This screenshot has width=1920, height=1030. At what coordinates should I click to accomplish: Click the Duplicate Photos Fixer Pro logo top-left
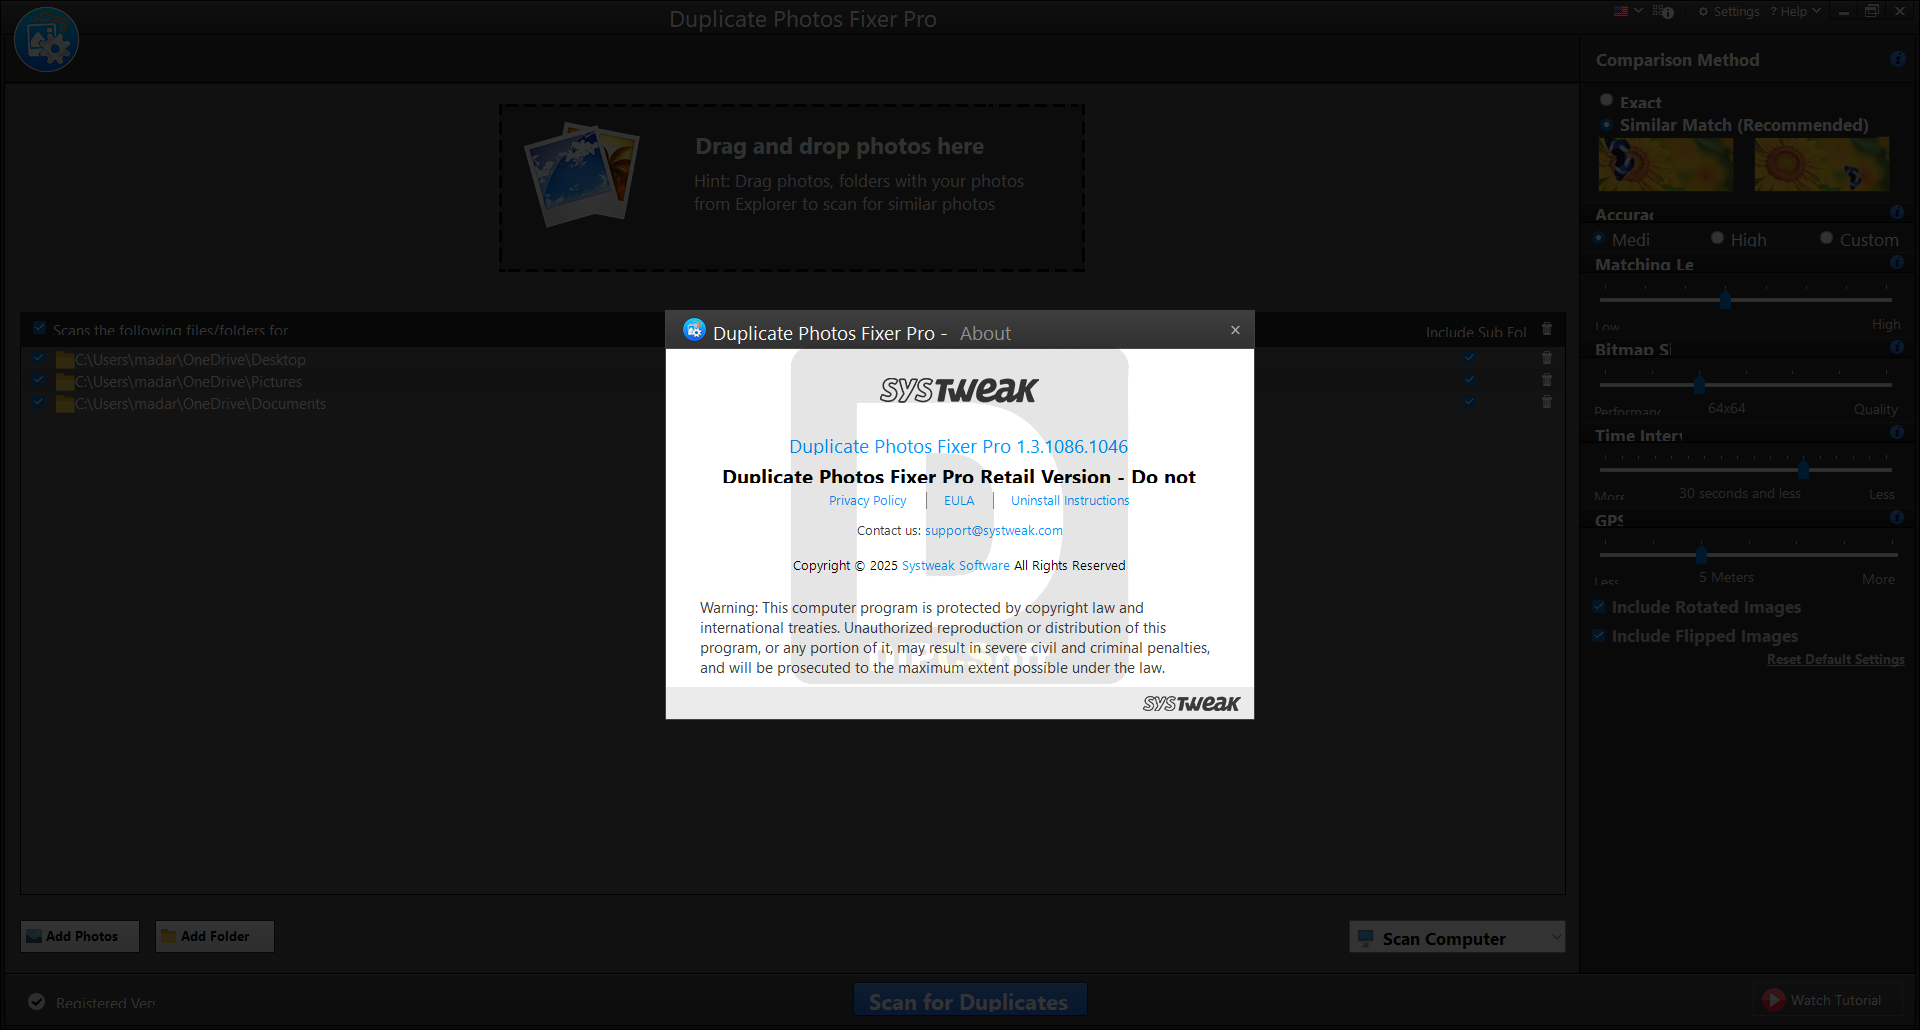47,40
